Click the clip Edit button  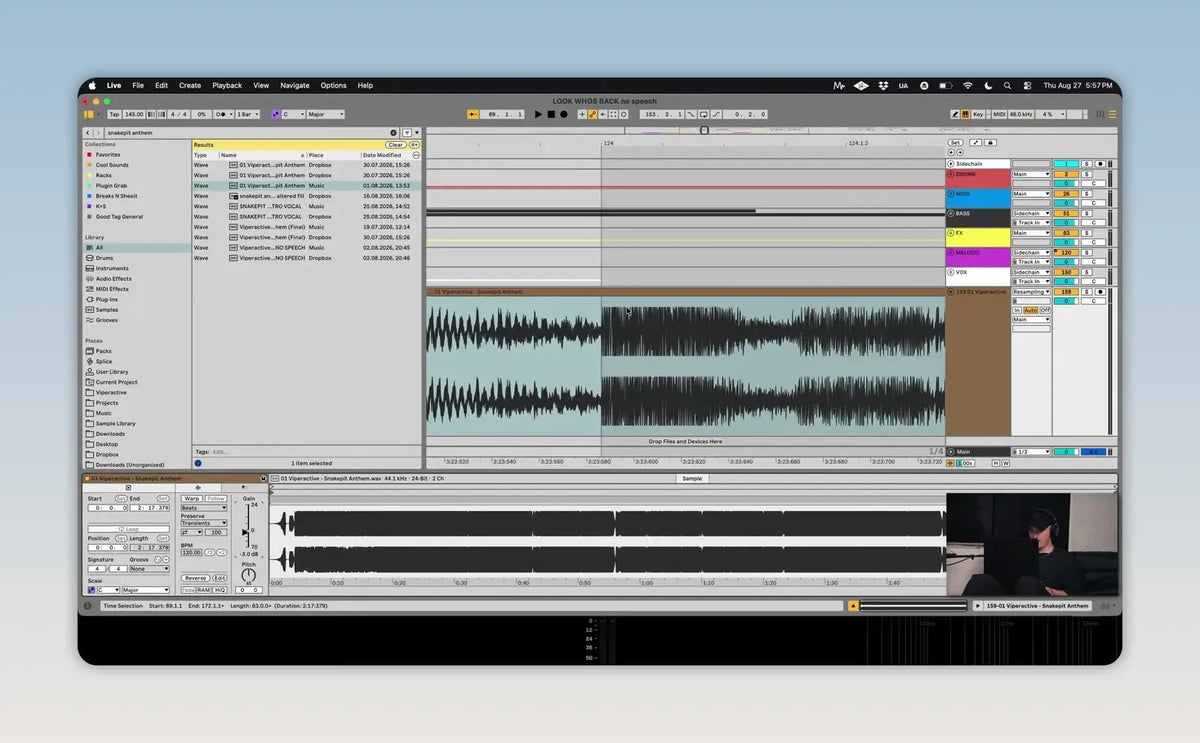click(219, 578)
